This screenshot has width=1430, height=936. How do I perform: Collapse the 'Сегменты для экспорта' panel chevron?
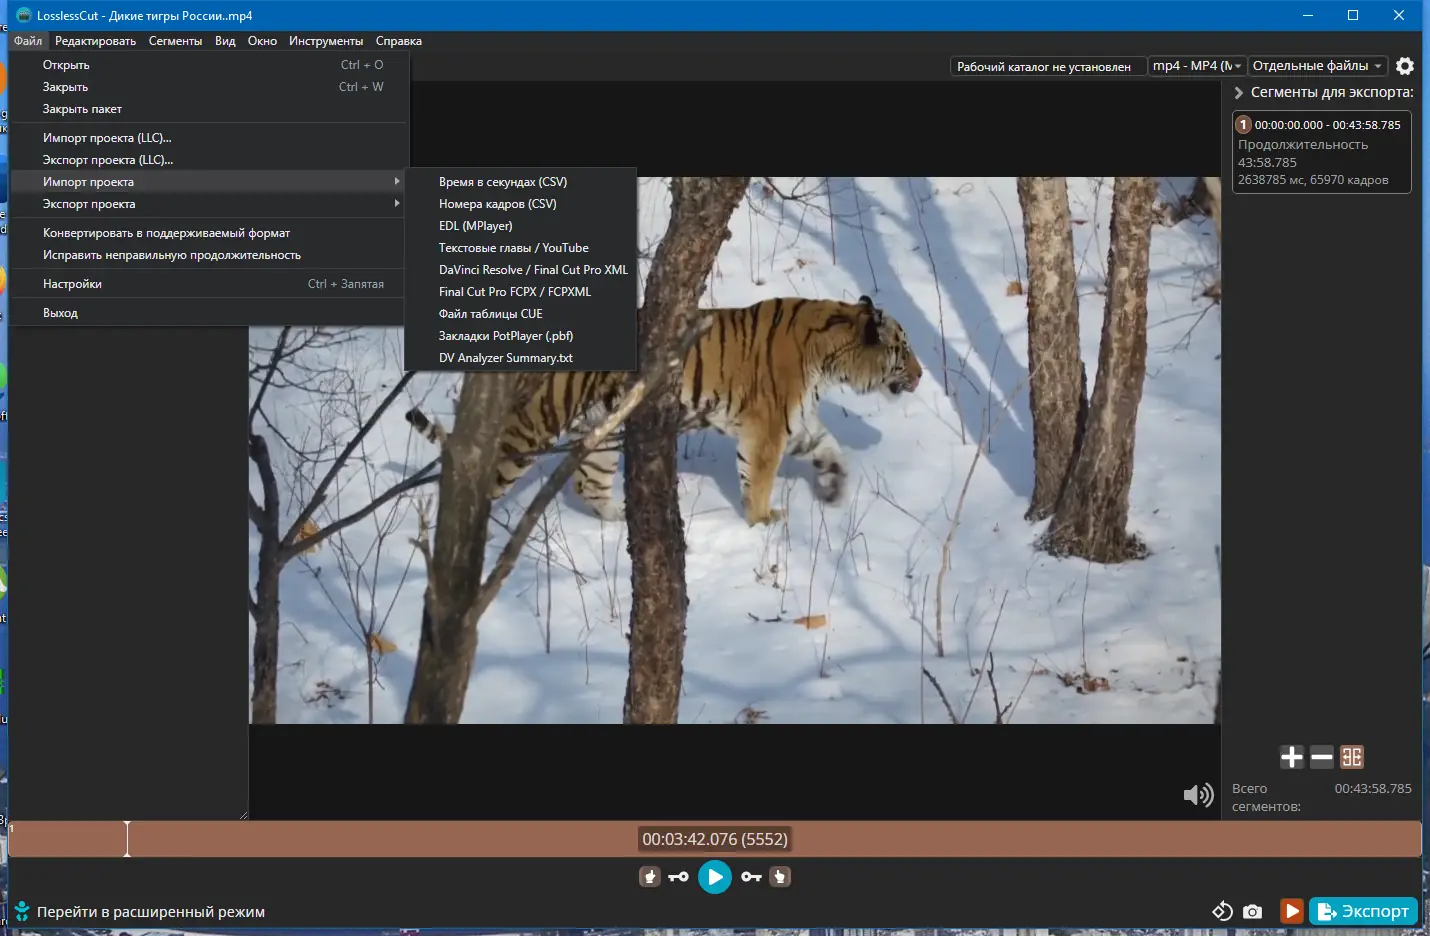1239,92
